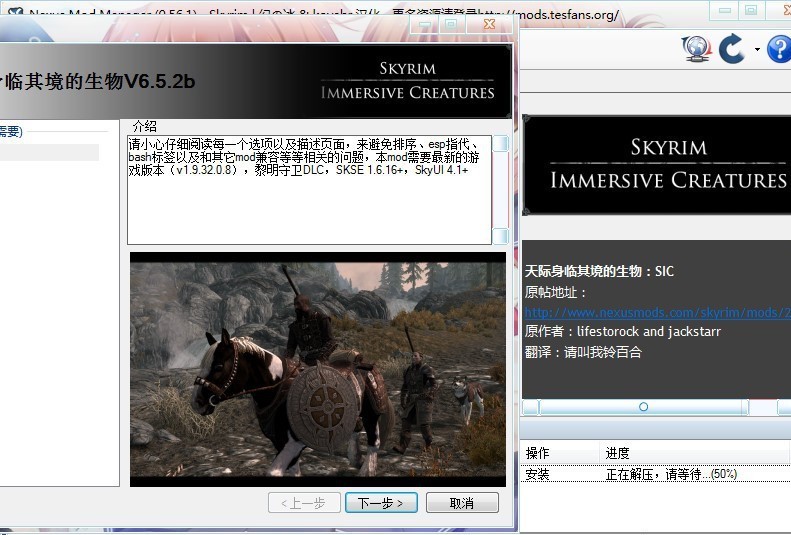Expand the dropdown arrow beside the refresh icon
The width and height of the screenshot is (791, 535).
tap(757, 49)
